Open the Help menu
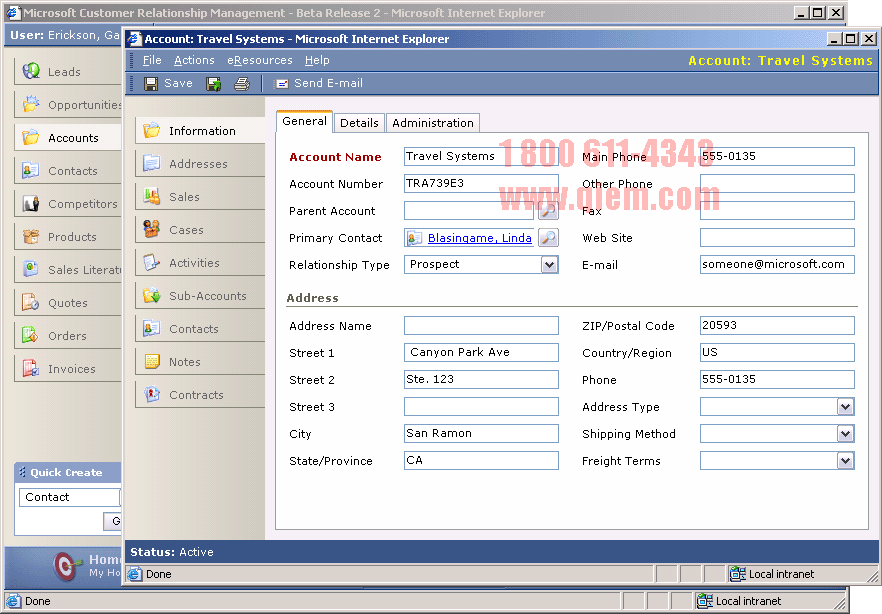This screenshot has width=882, height=614. [x=317, y=60]
